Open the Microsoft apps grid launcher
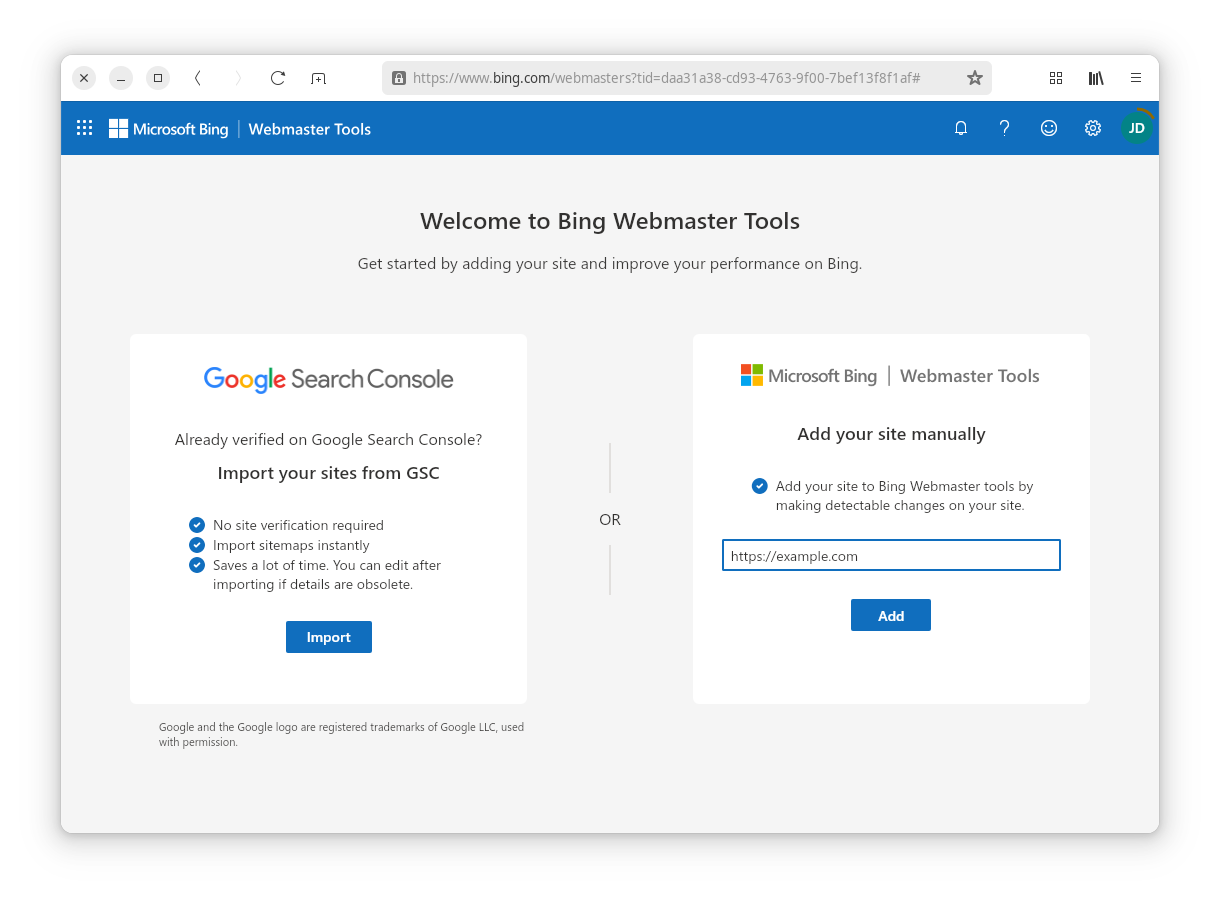 pos(85,128)
